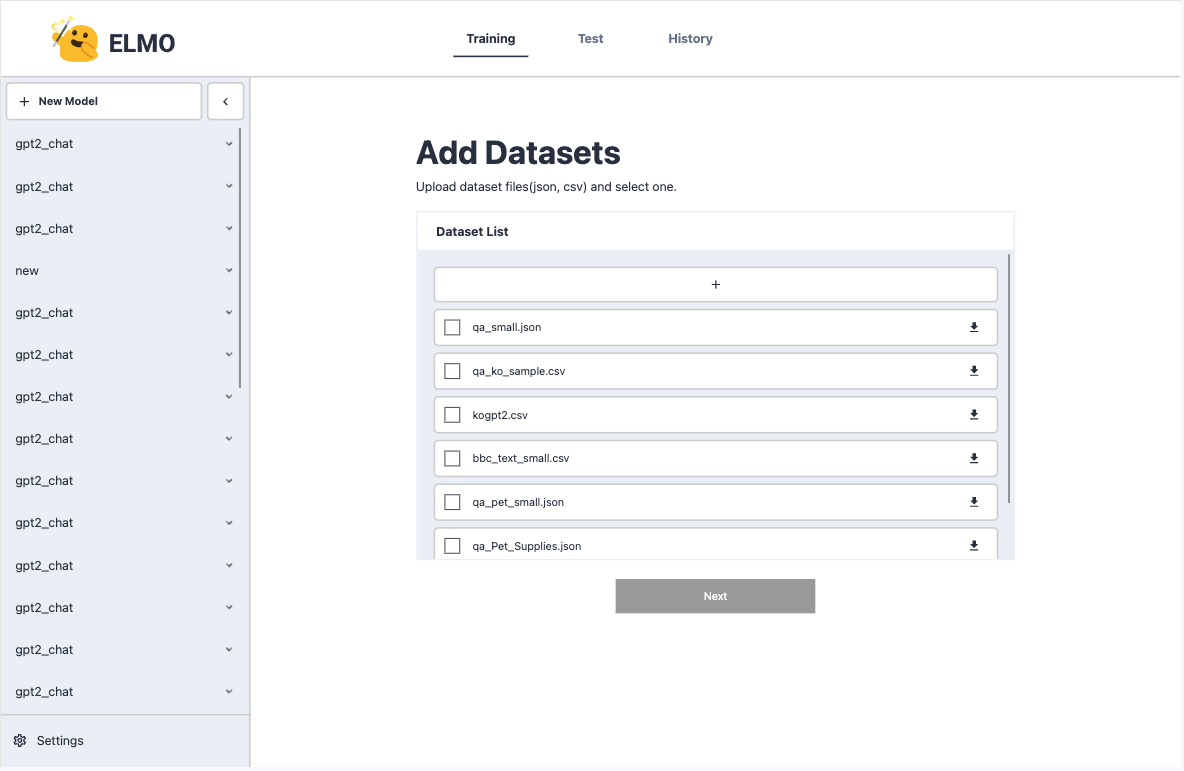1184x771 pixels.
Task: Go to the History tab
Action: [690, 39]
